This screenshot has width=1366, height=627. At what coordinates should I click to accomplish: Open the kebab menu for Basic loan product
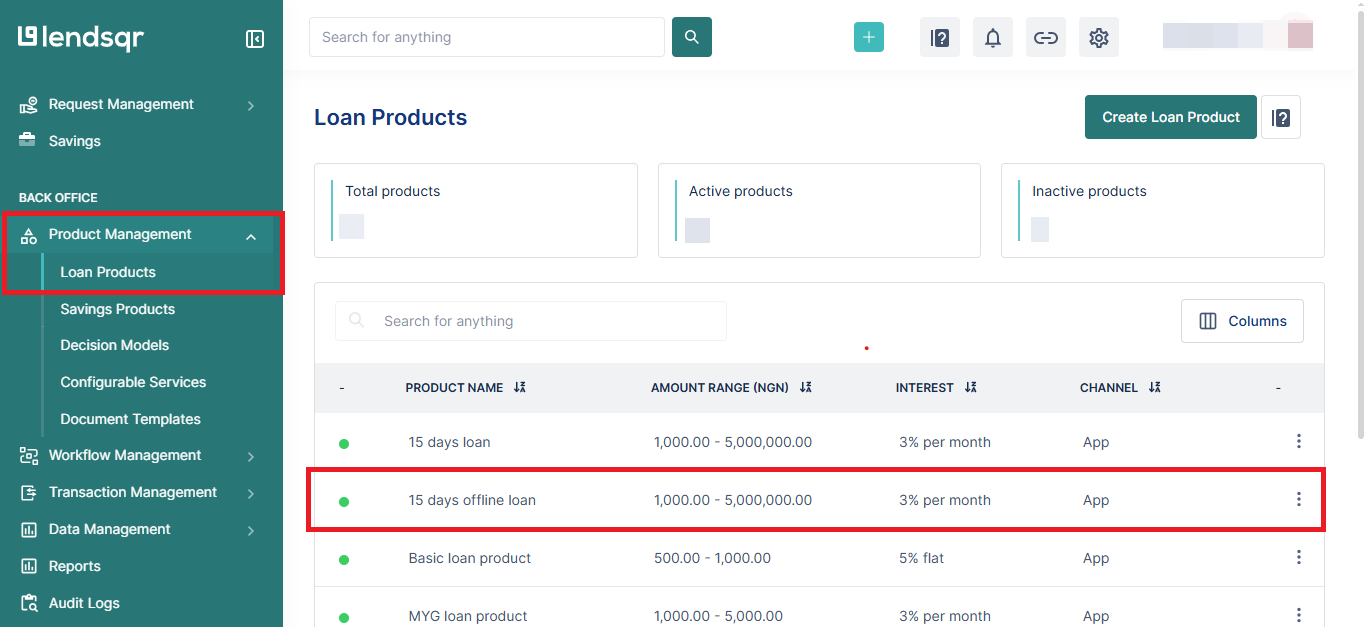[1298, 557]
